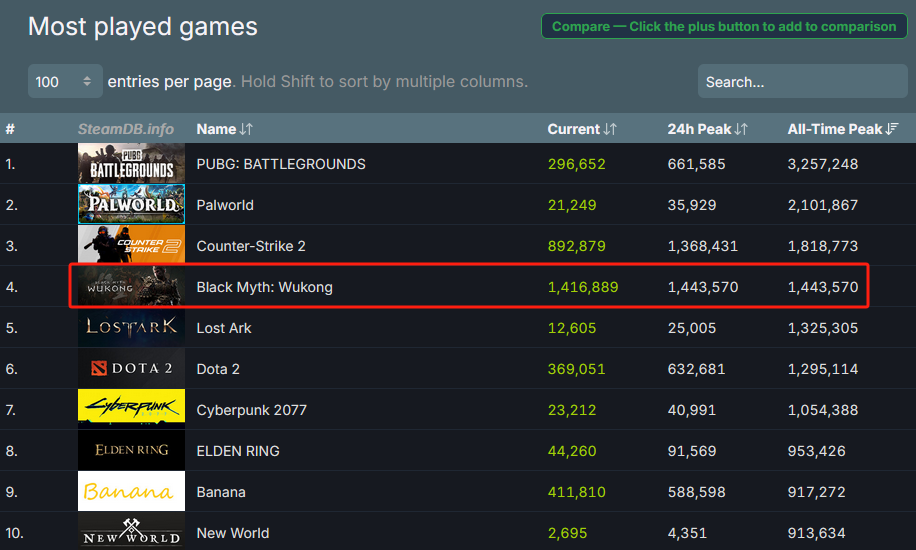Open Dota 2 name link
Screen dimensions: 916x550
click(x=218, y=369)
